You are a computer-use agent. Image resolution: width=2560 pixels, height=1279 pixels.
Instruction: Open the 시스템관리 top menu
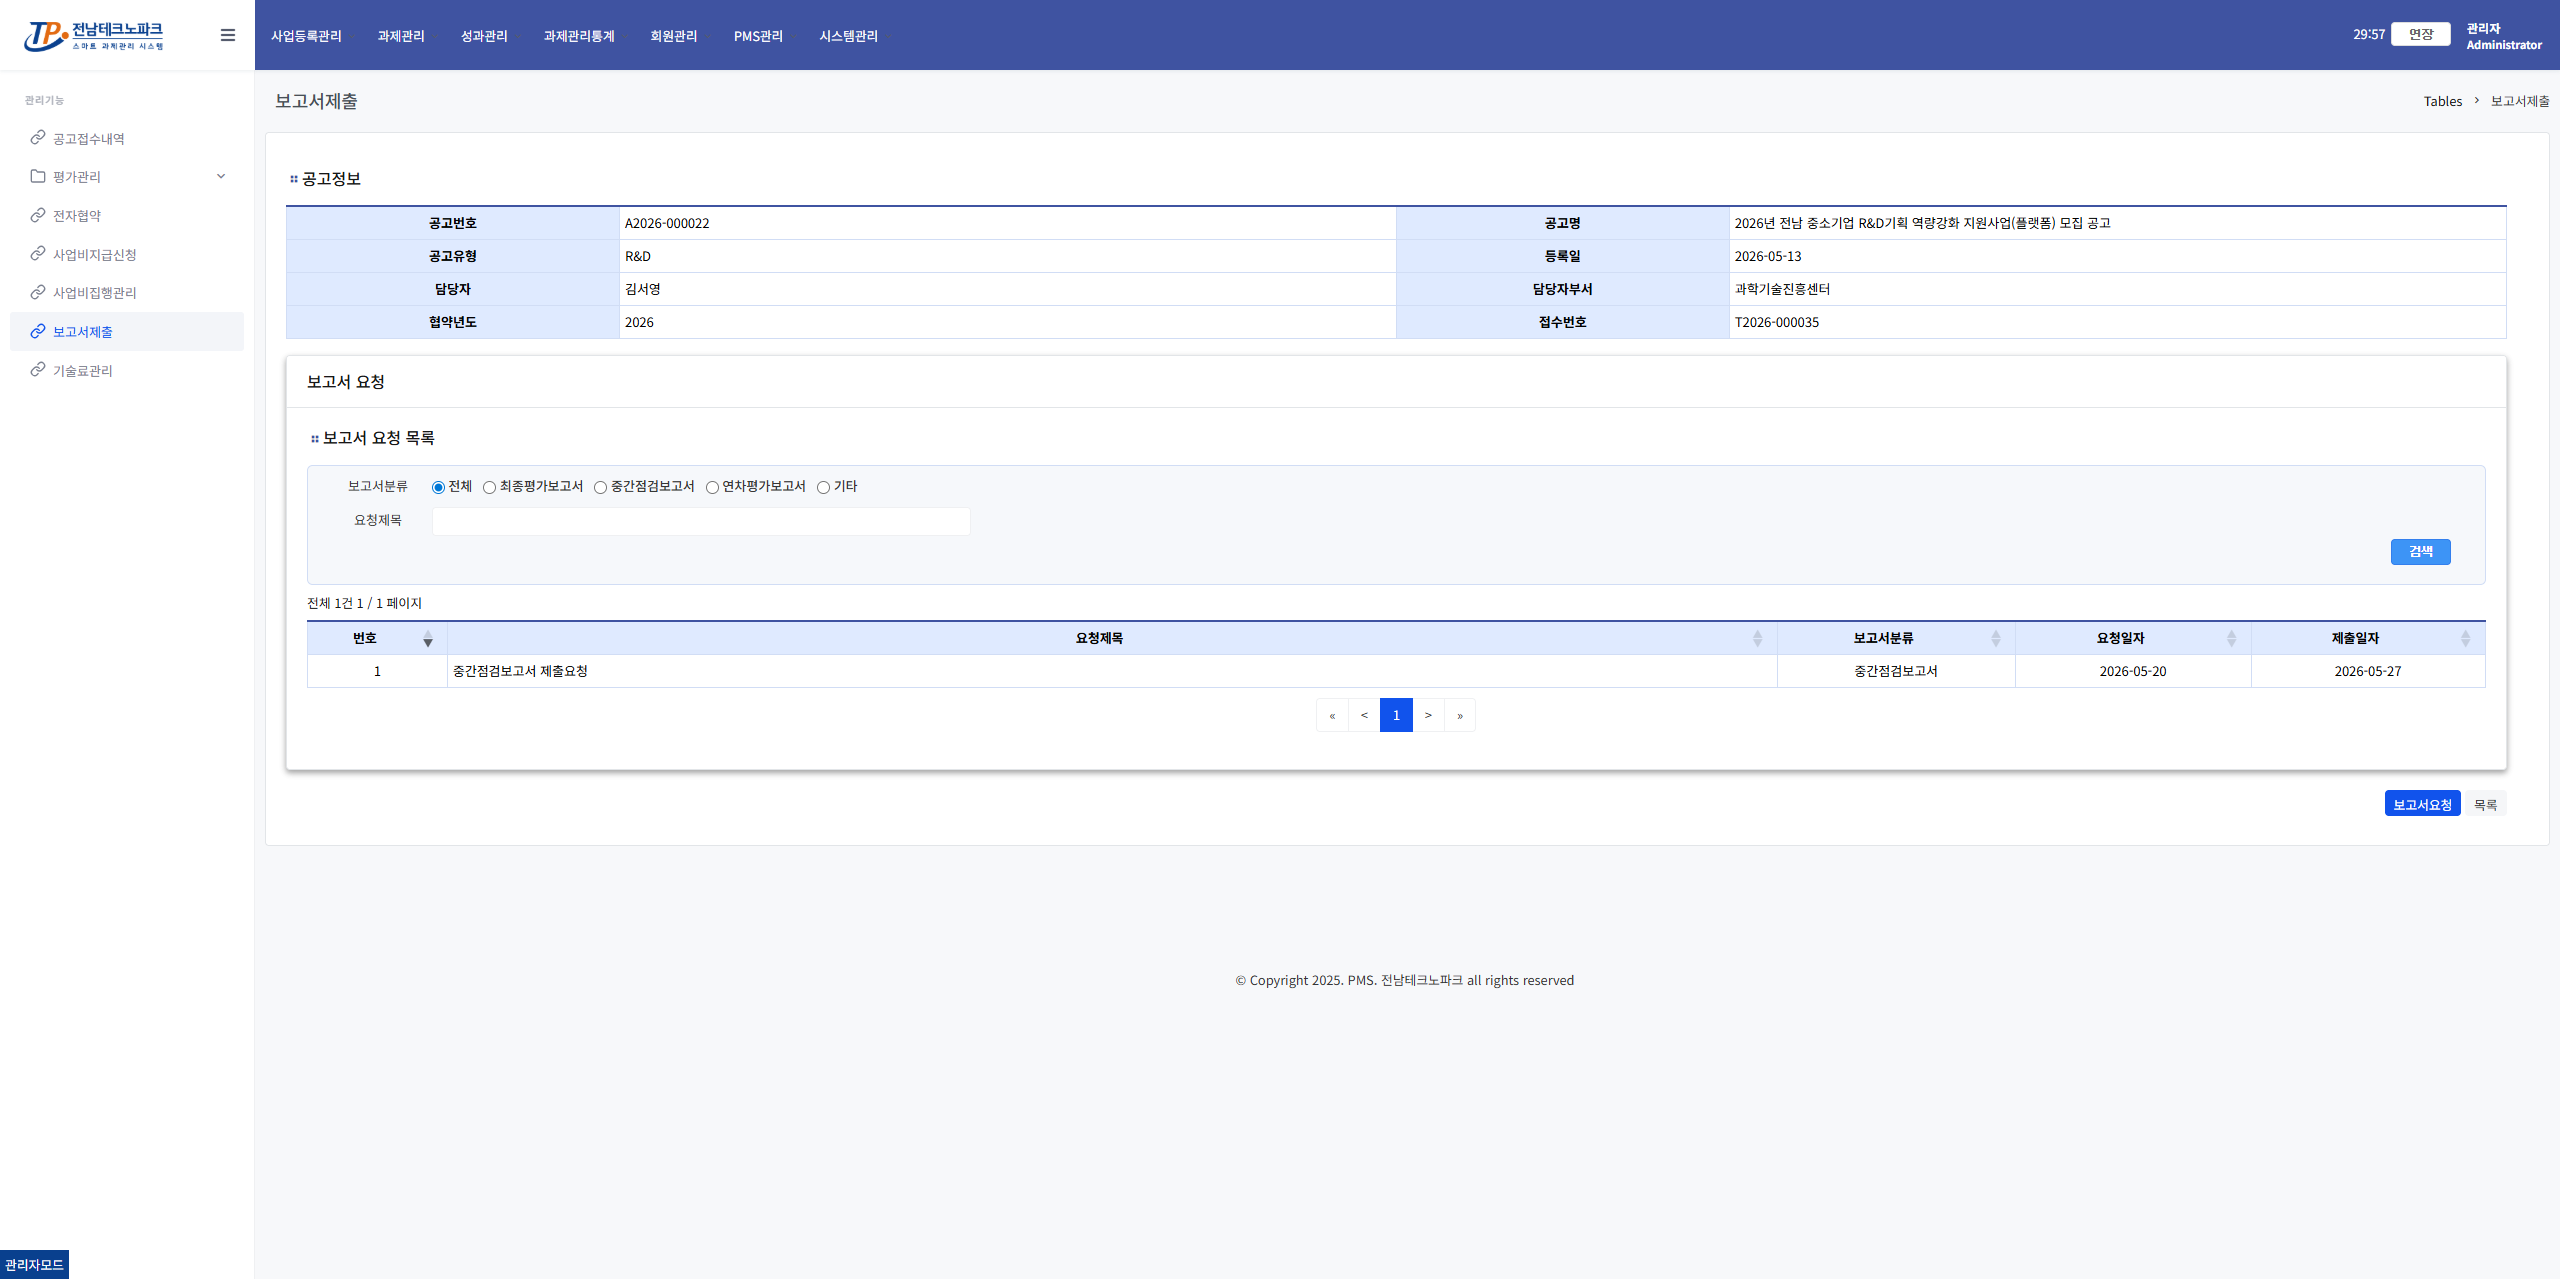coord(848,36)
